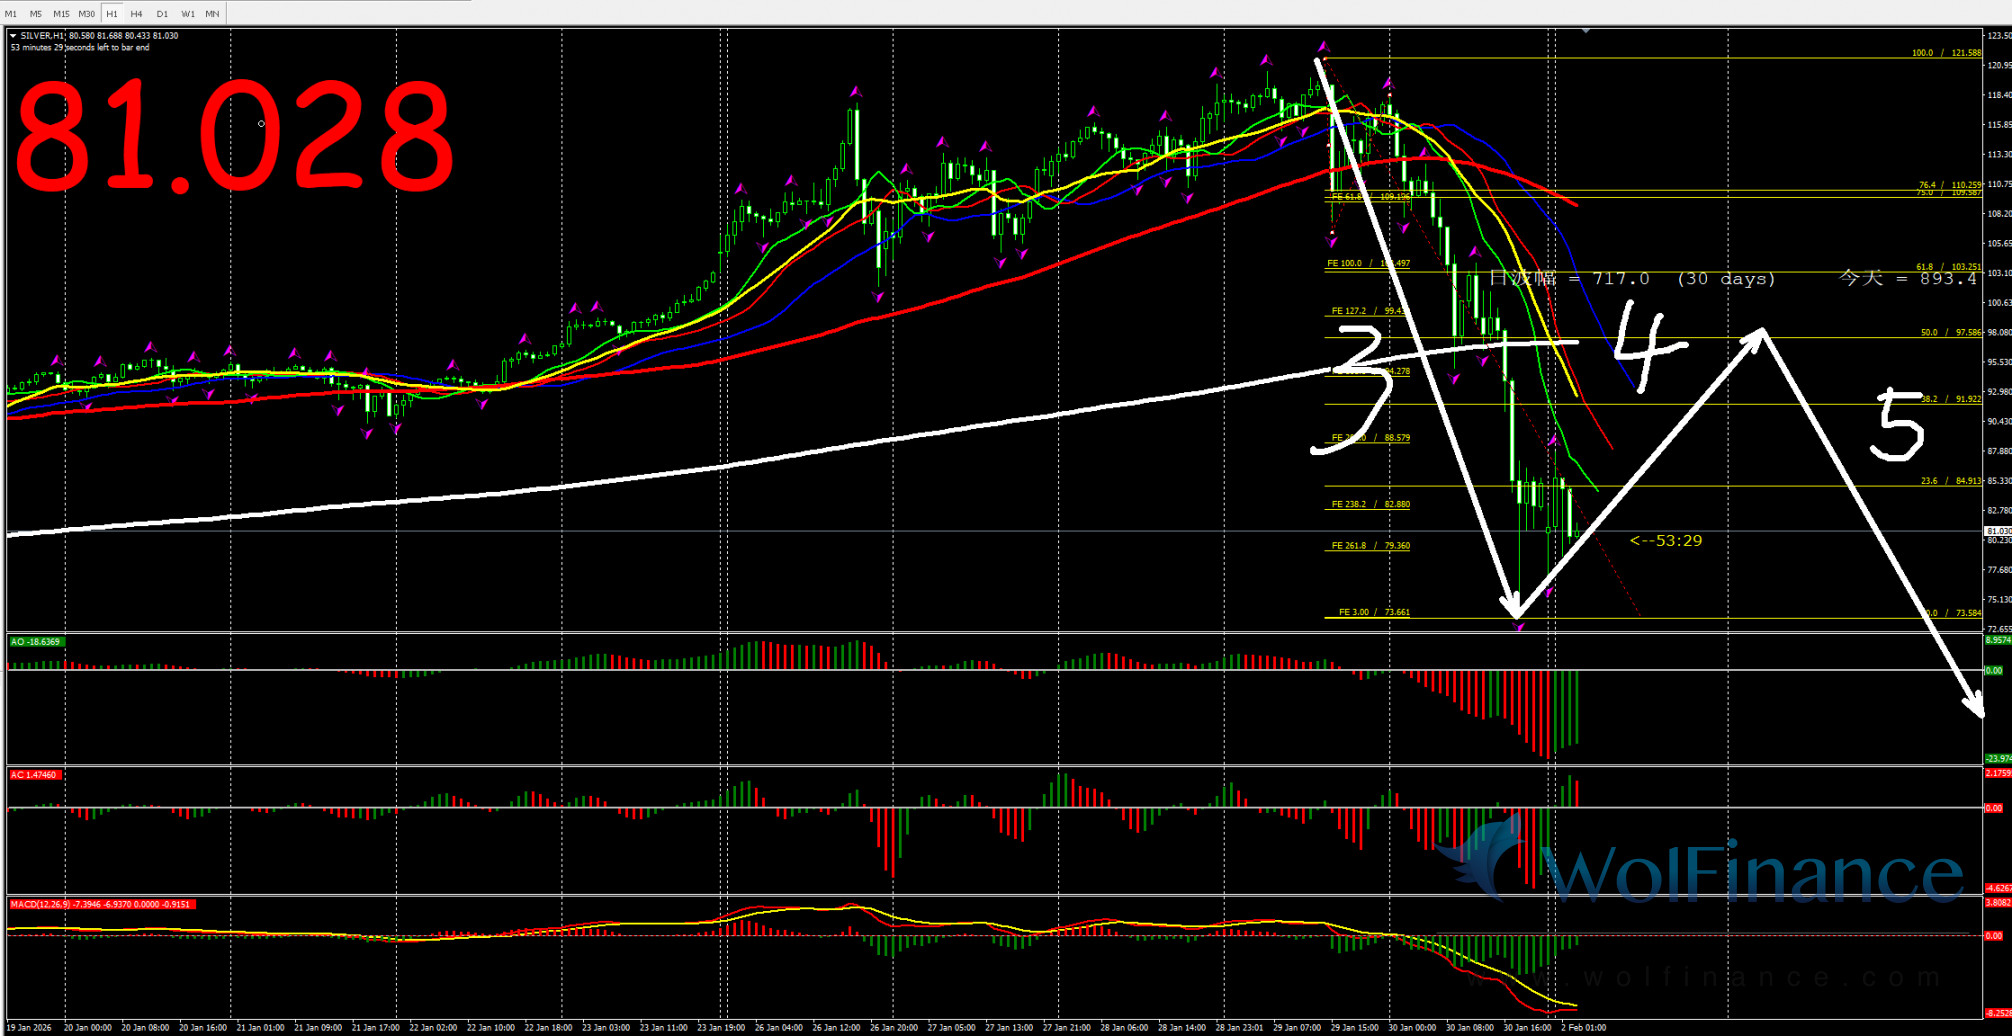Select the M5 timeframe tab
Viewport: 2012px width, 1036px height.
point(36,14)
